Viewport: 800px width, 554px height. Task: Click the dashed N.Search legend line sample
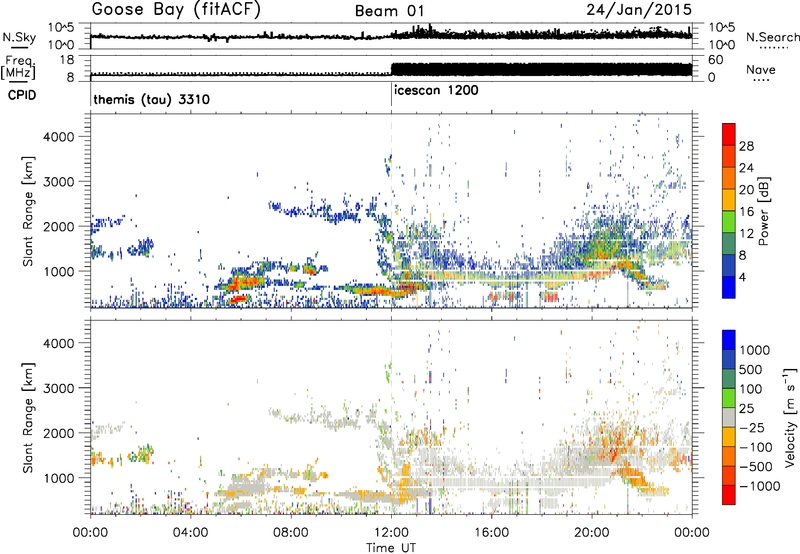point(773,48)
